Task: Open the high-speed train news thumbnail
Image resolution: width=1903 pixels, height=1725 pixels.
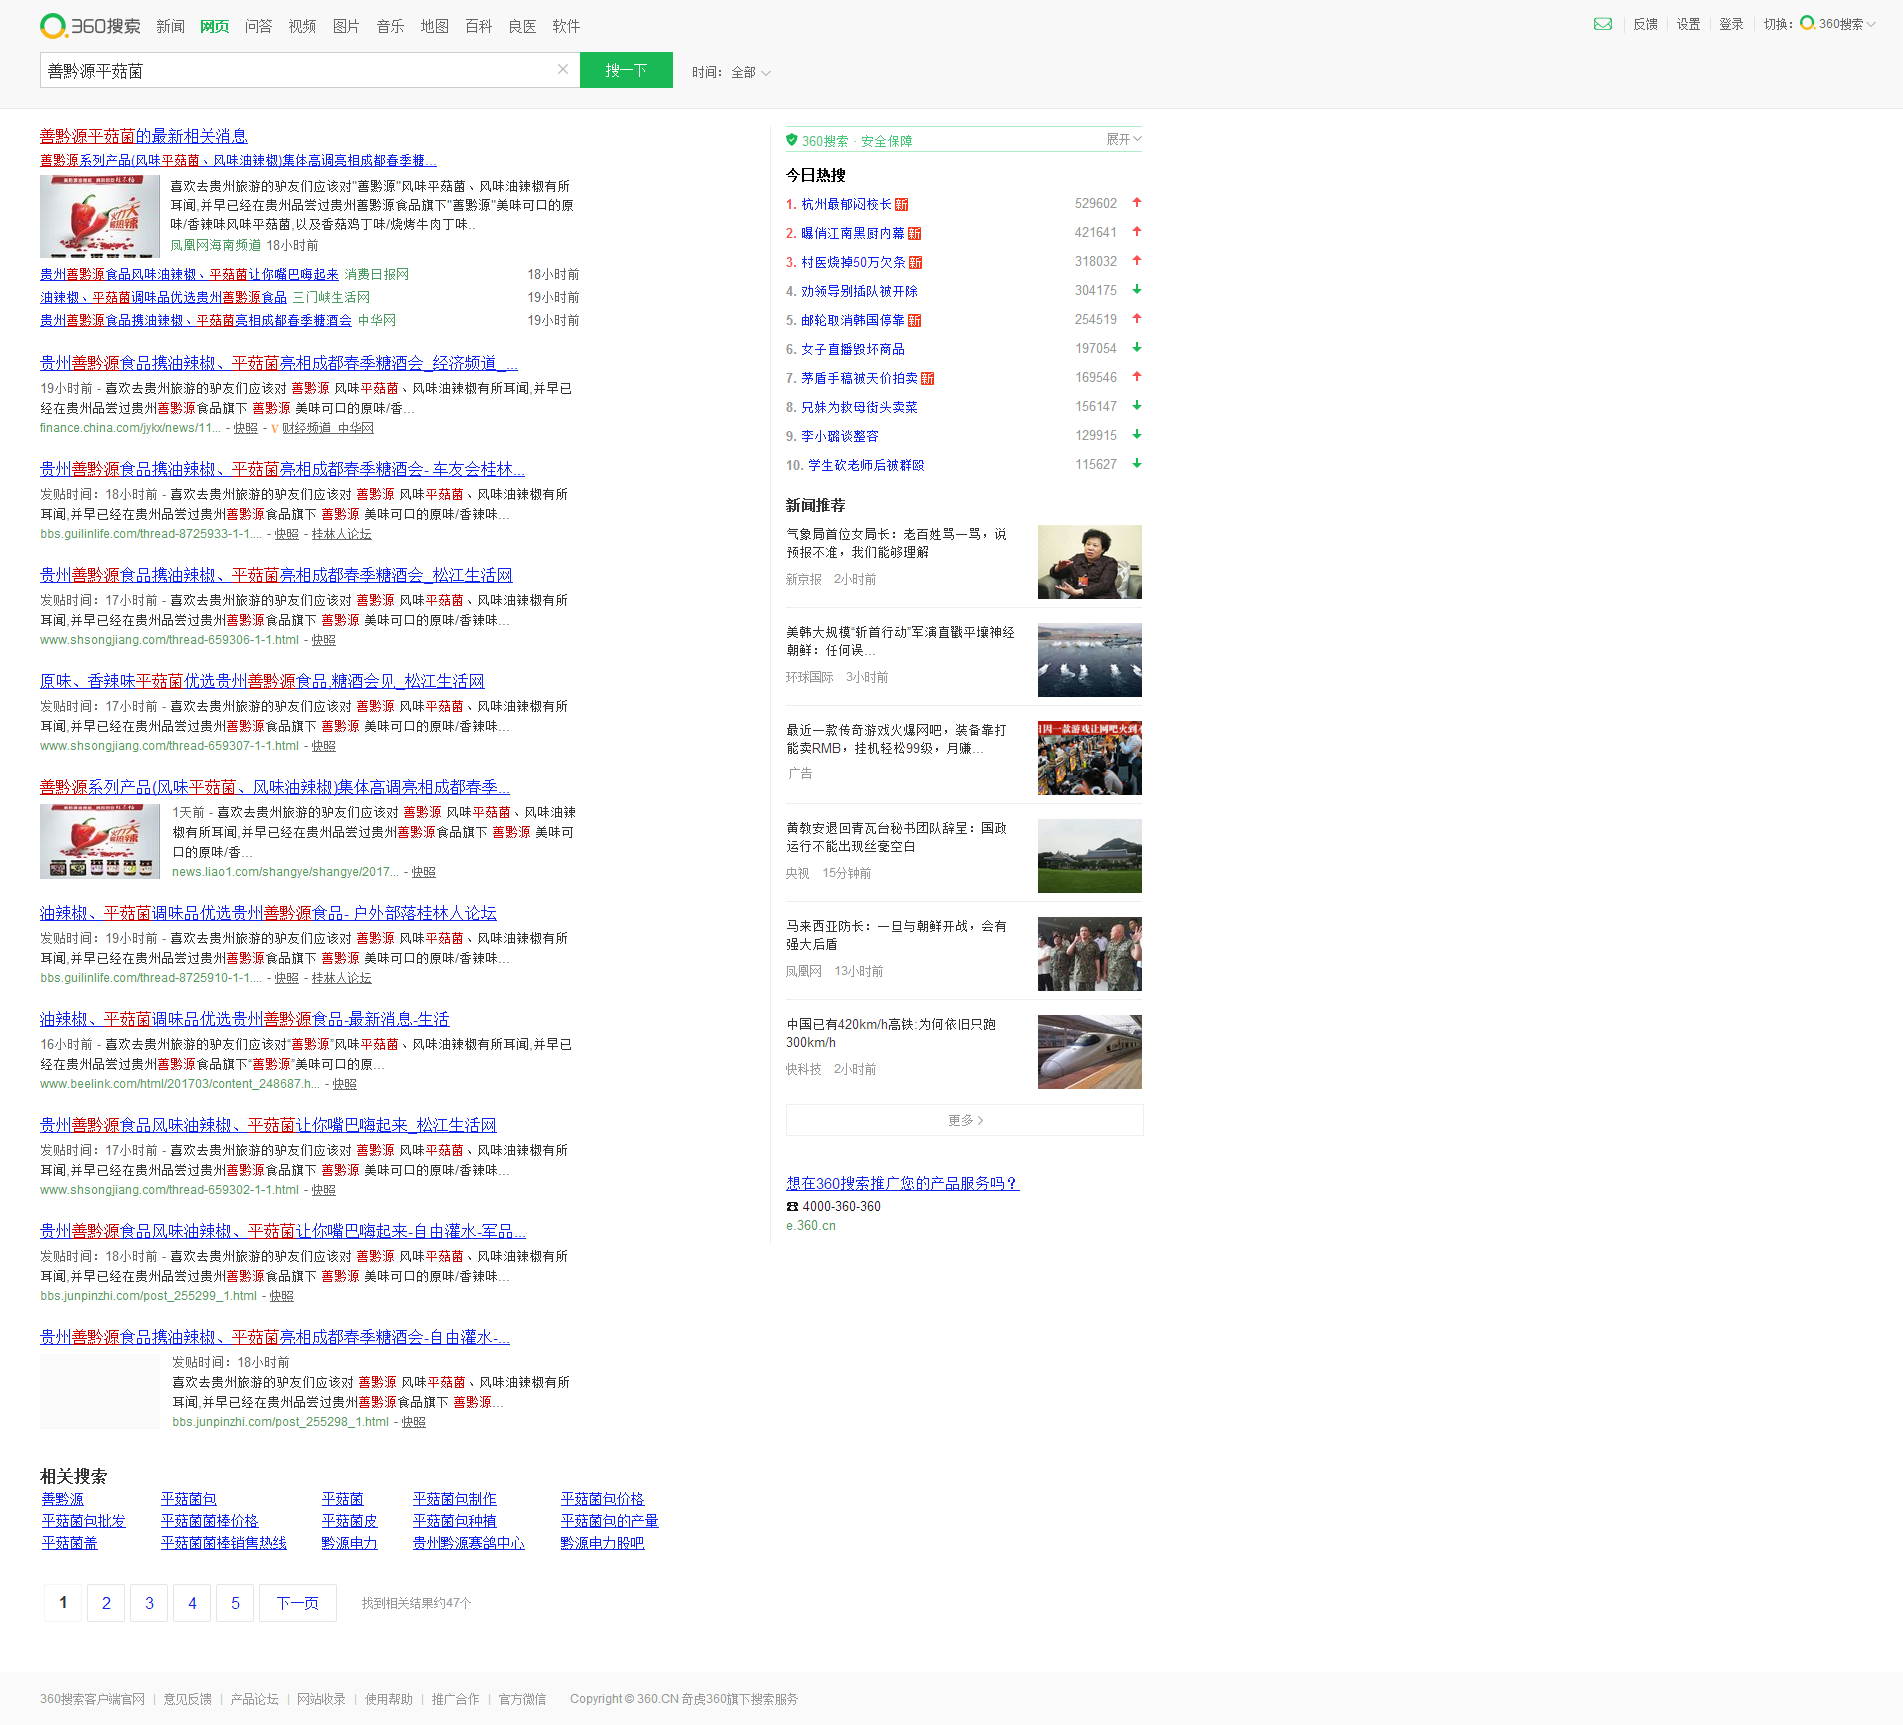Action: point(1090,1052)
